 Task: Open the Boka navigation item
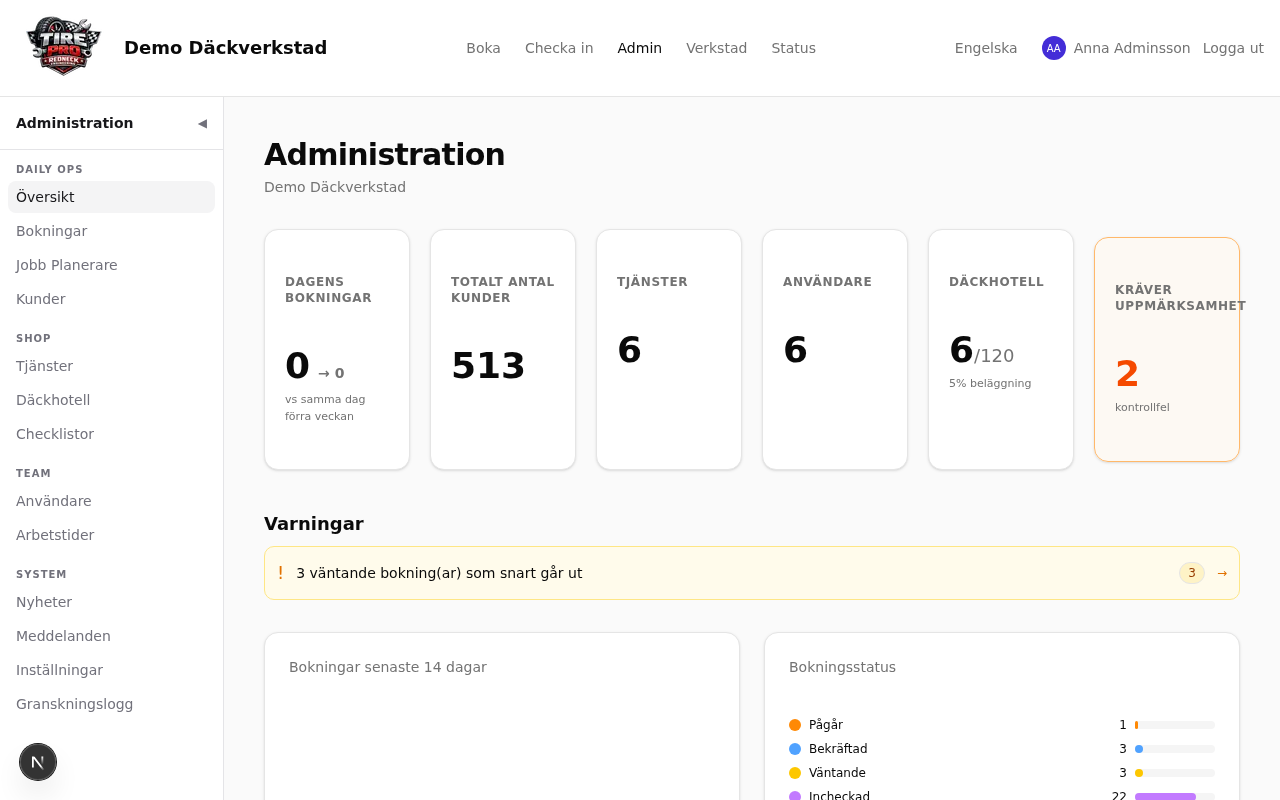tap(483, 47)
